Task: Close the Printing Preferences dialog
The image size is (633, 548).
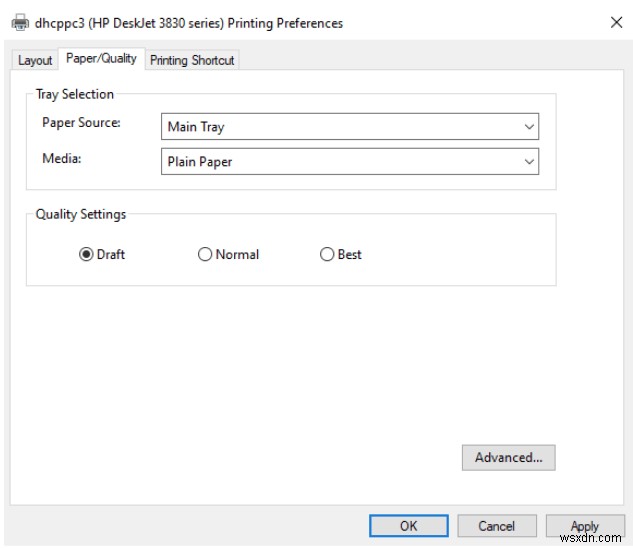Action: click(x=616, y=22)
